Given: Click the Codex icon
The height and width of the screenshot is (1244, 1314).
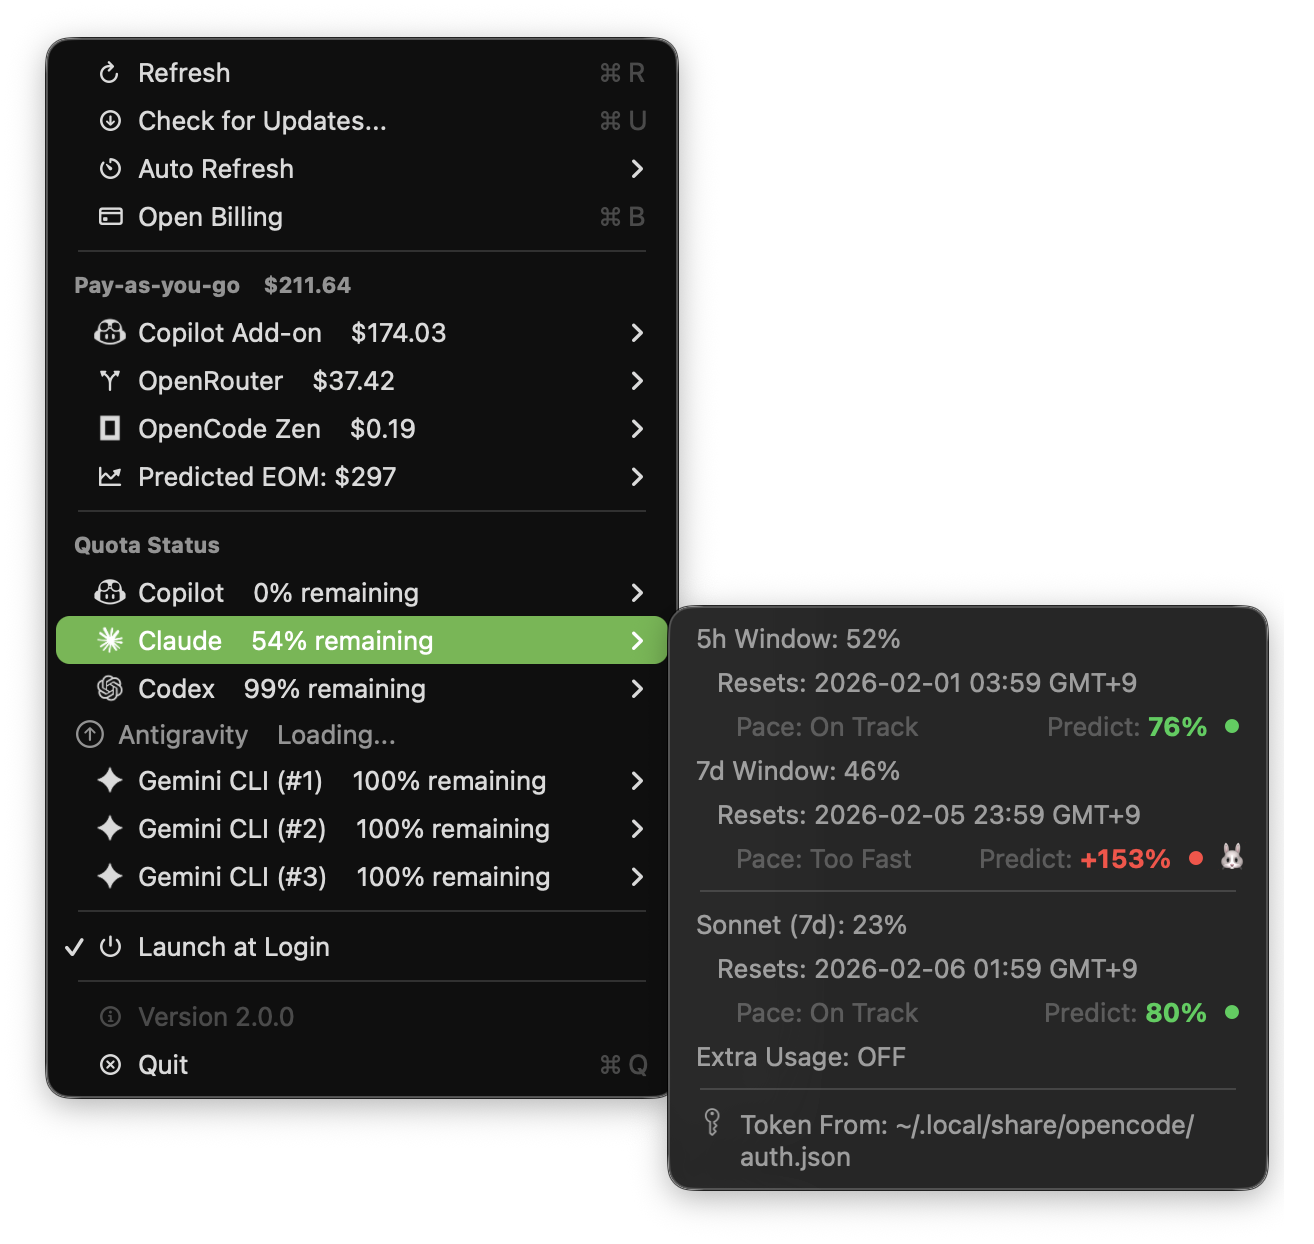Looking at the screenshot, I should [110, 689].
